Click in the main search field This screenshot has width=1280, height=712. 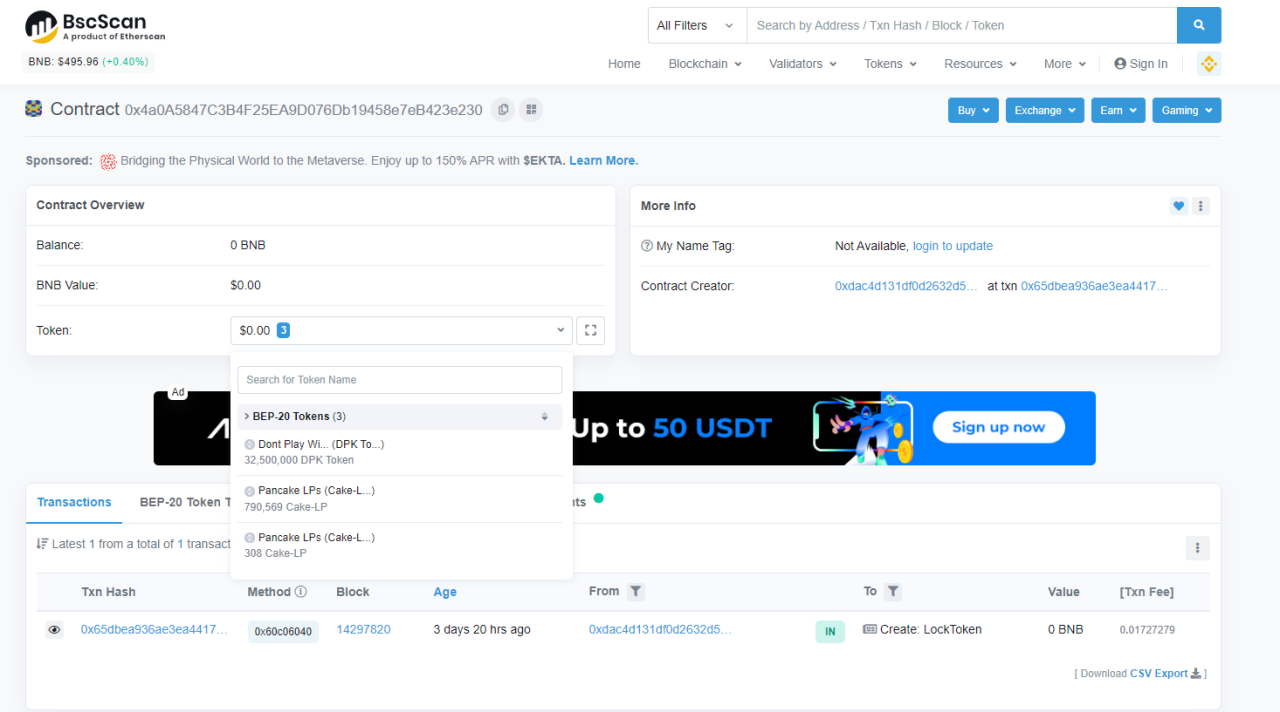961,25
